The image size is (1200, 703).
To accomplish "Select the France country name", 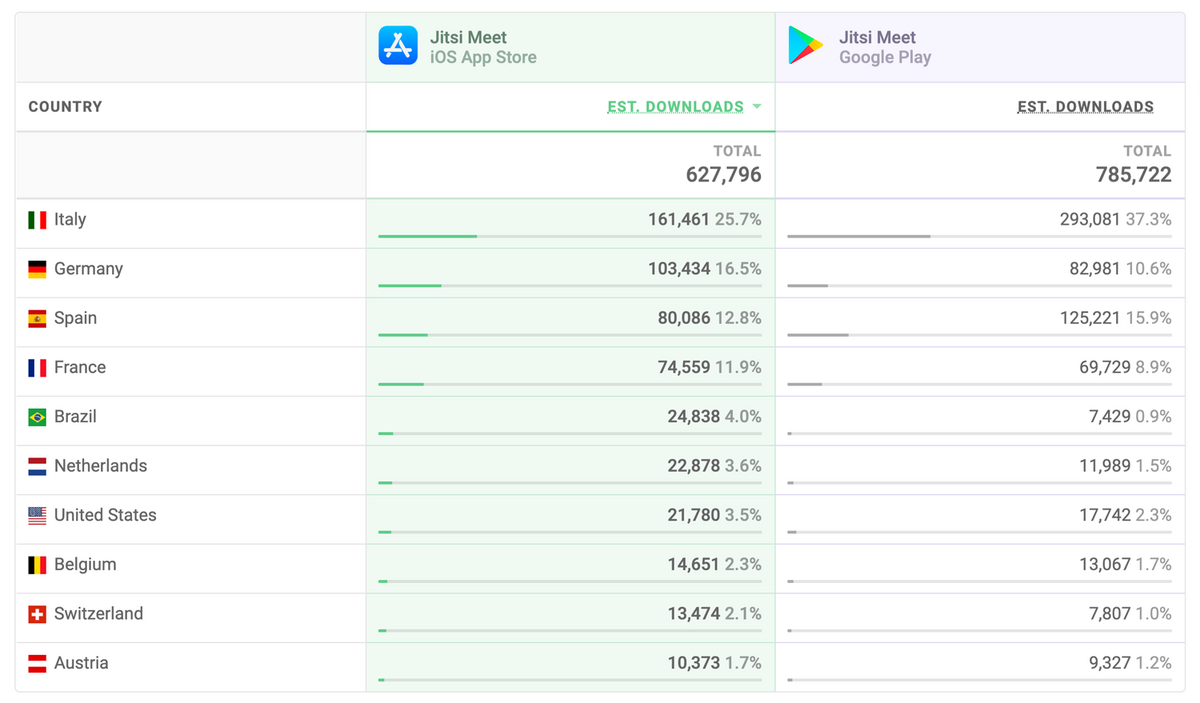I will [80, 367].
